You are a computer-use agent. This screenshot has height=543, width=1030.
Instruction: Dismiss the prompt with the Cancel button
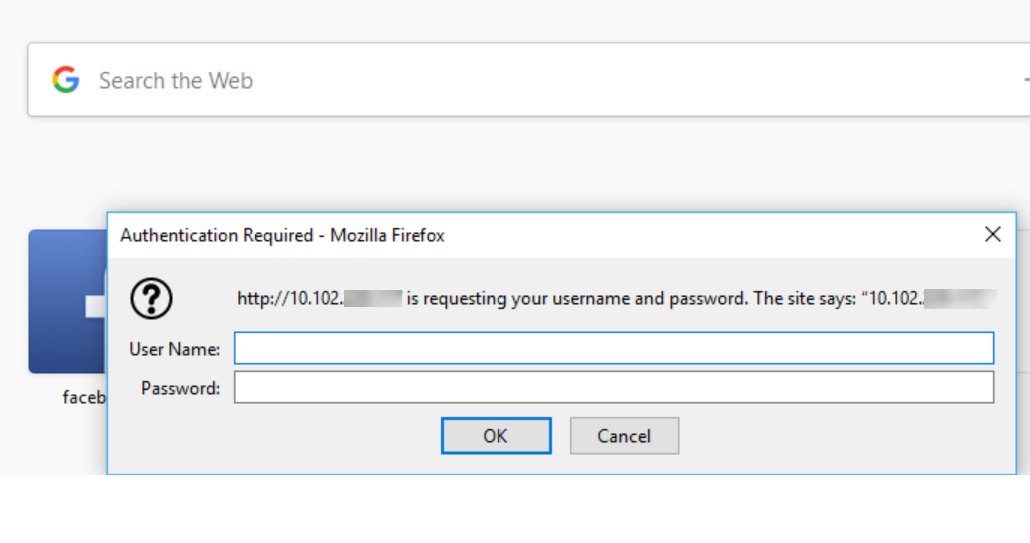pos(624,436)
